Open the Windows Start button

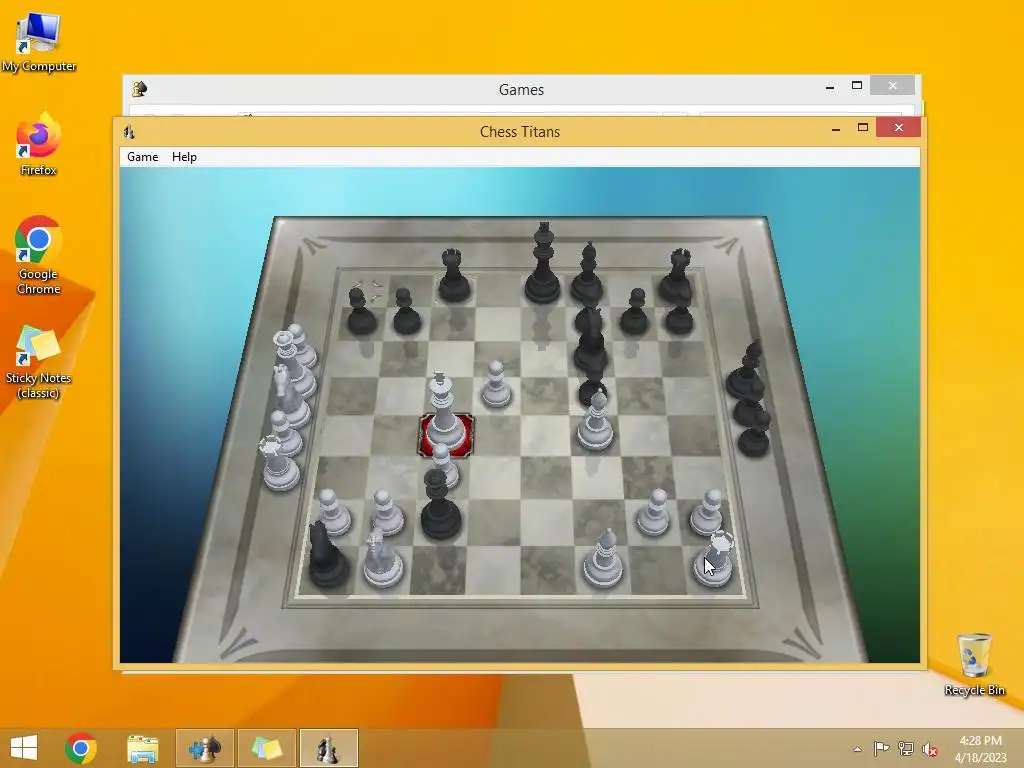click(x=24, y=748)
